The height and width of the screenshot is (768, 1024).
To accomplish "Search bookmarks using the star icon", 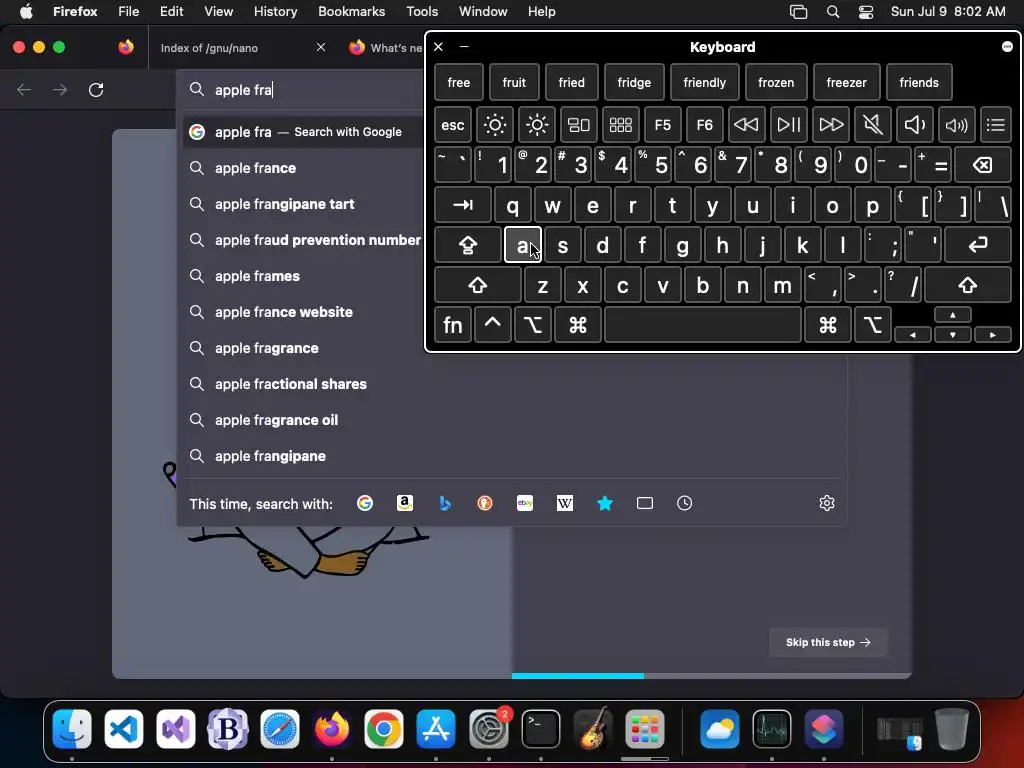I will pyautogui.click(x=605, y=503).
